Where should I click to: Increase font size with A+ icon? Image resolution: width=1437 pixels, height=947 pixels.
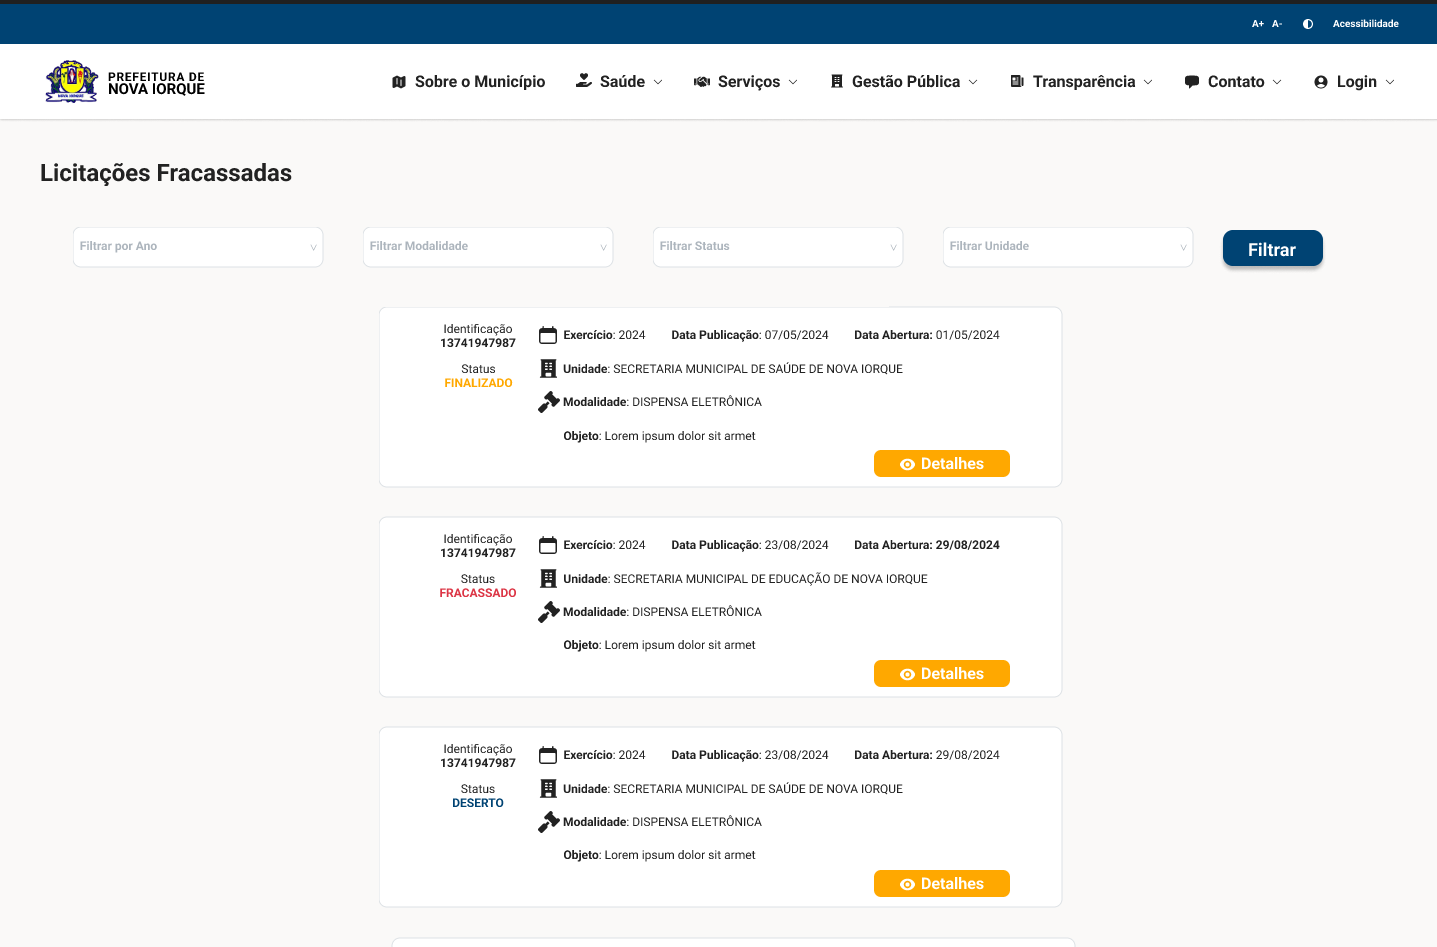click(1258, 24)
